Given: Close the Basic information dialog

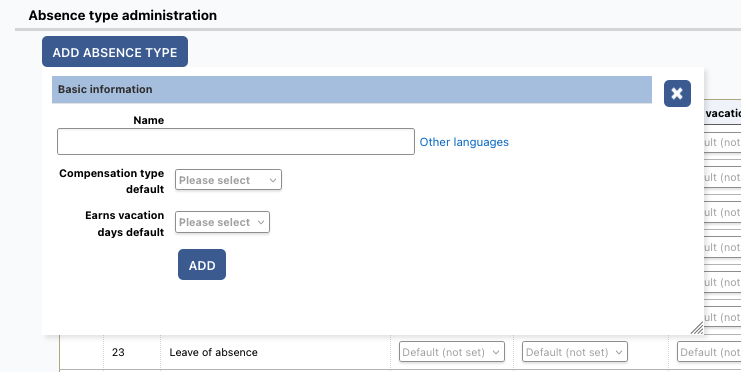Looking at the screenshot, I should [677, 94].
